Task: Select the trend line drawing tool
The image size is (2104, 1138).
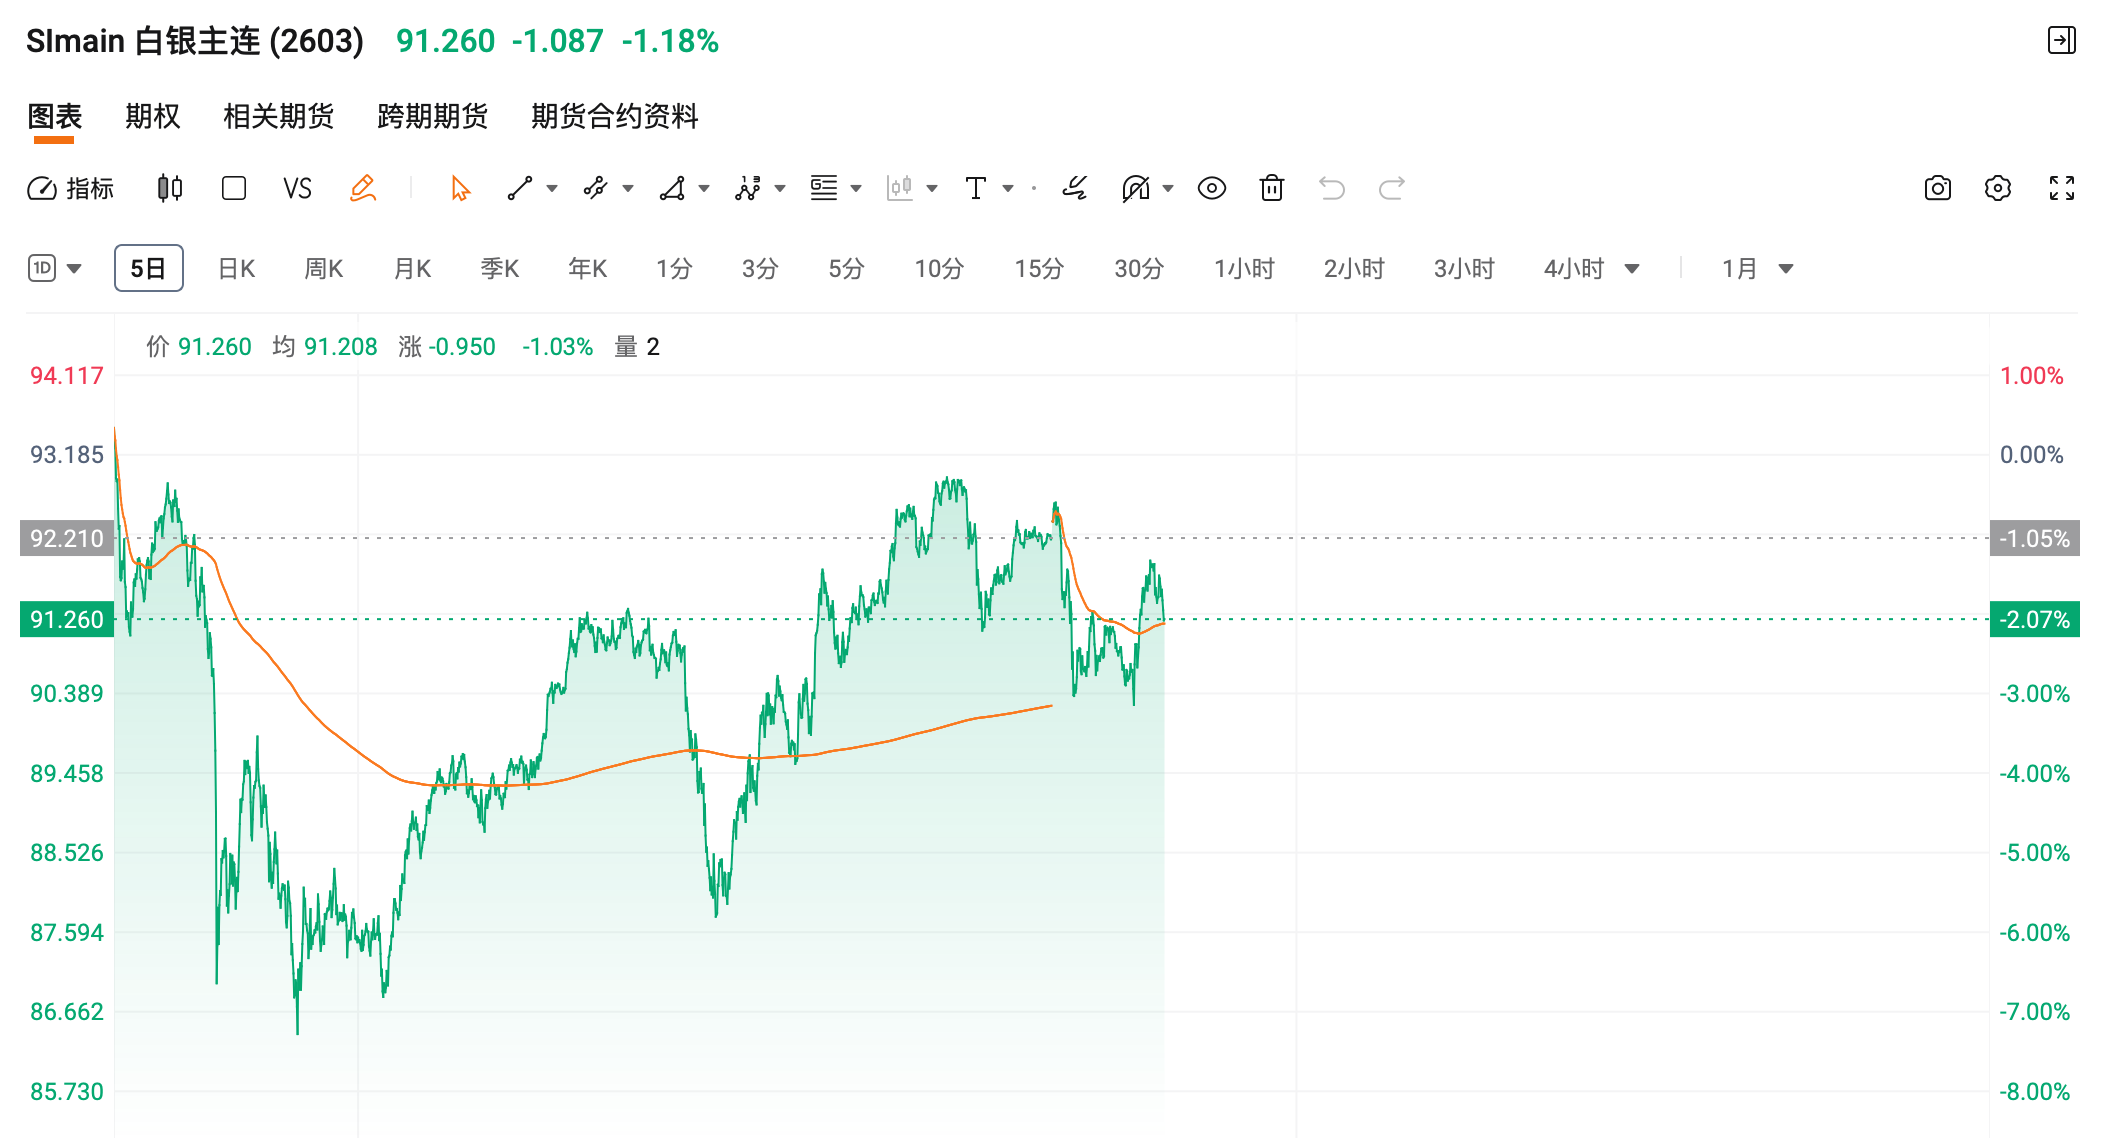Action: coord(521,188)
